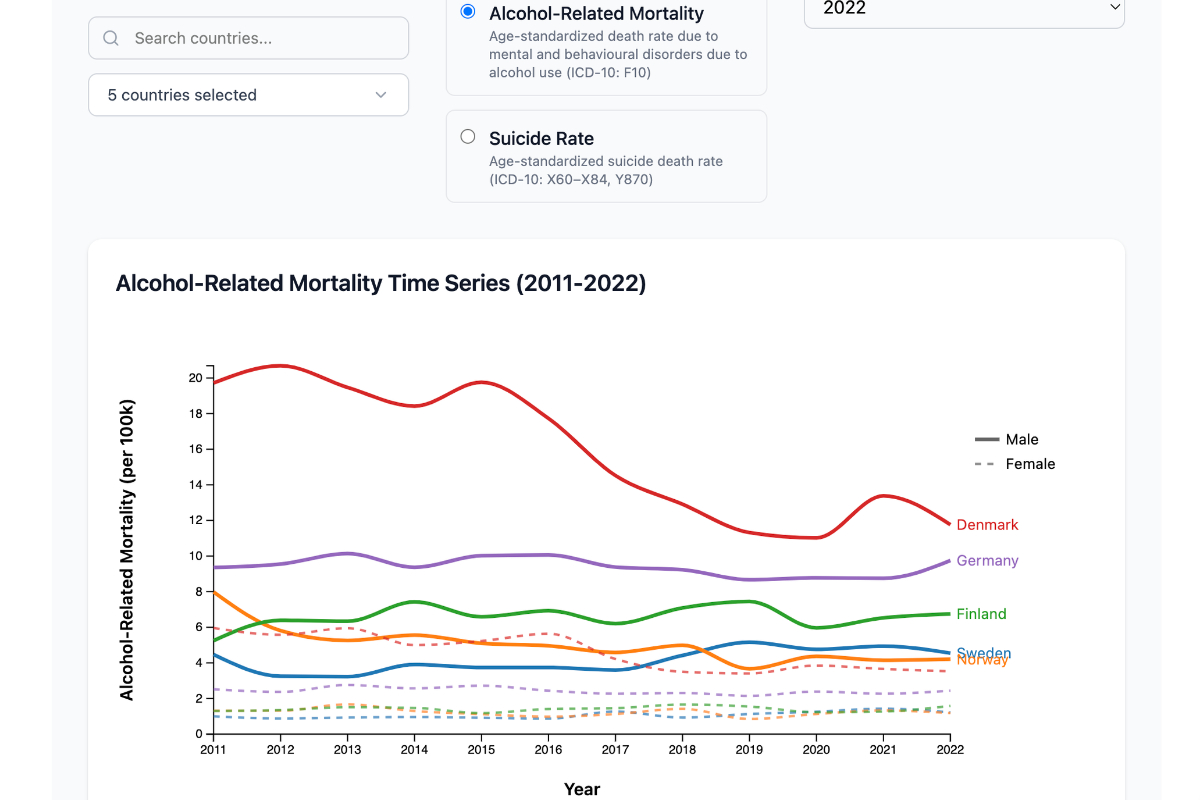Click the search magnifier icon
1200x800 pixels.
pyautogui.click(x=112, y=38)
